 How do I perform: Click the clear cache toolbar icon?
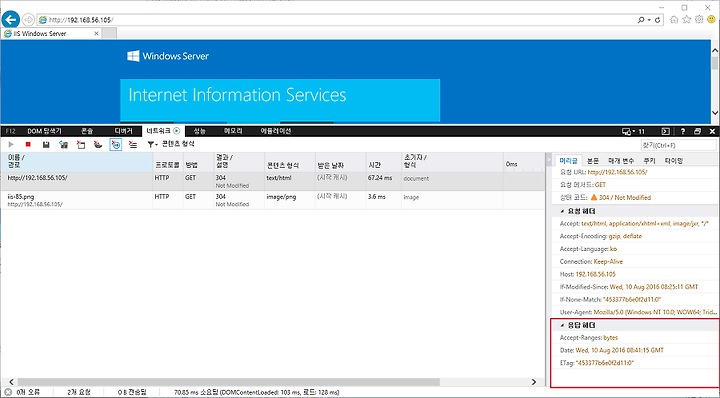click(x=81, y=145)
